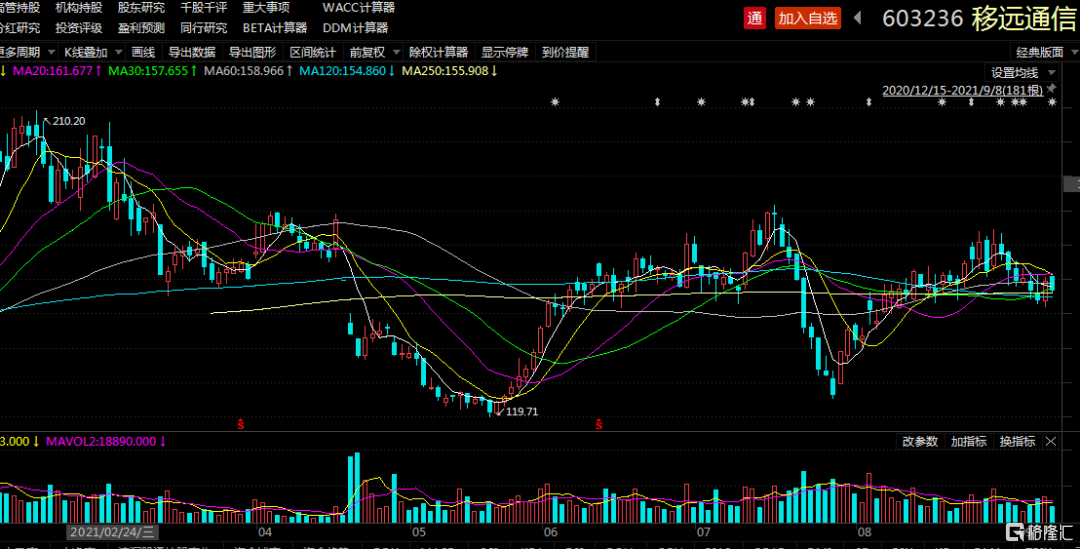Click the 210.20 high price label

69,121
